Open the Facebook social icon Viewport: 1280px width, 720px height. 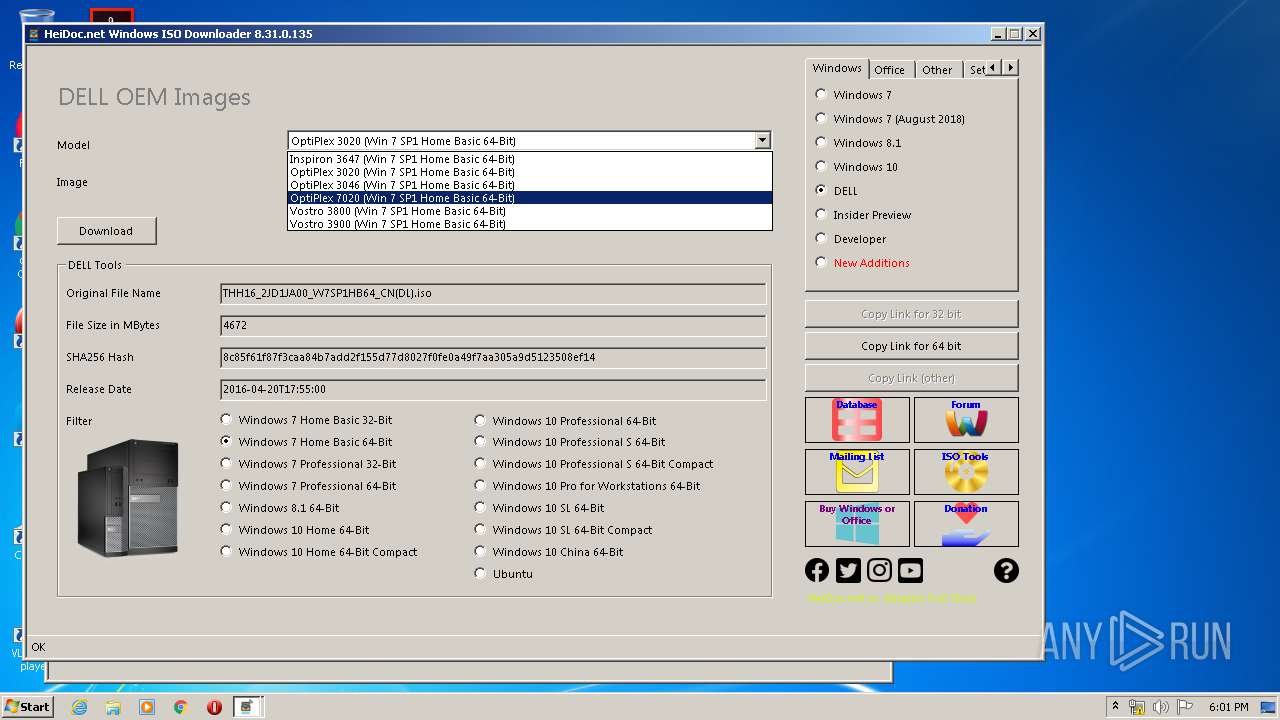coord(817,570)
